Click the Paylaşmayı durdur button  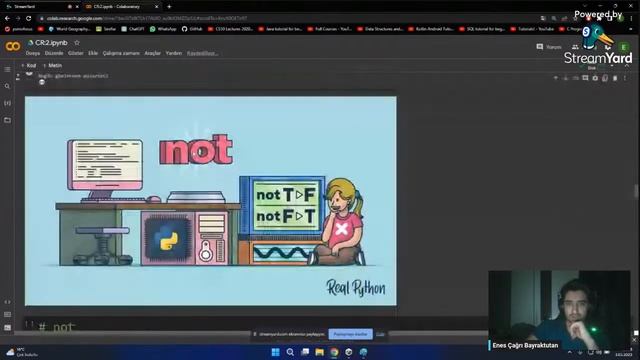pyautogui.click(x=351, y=334)
